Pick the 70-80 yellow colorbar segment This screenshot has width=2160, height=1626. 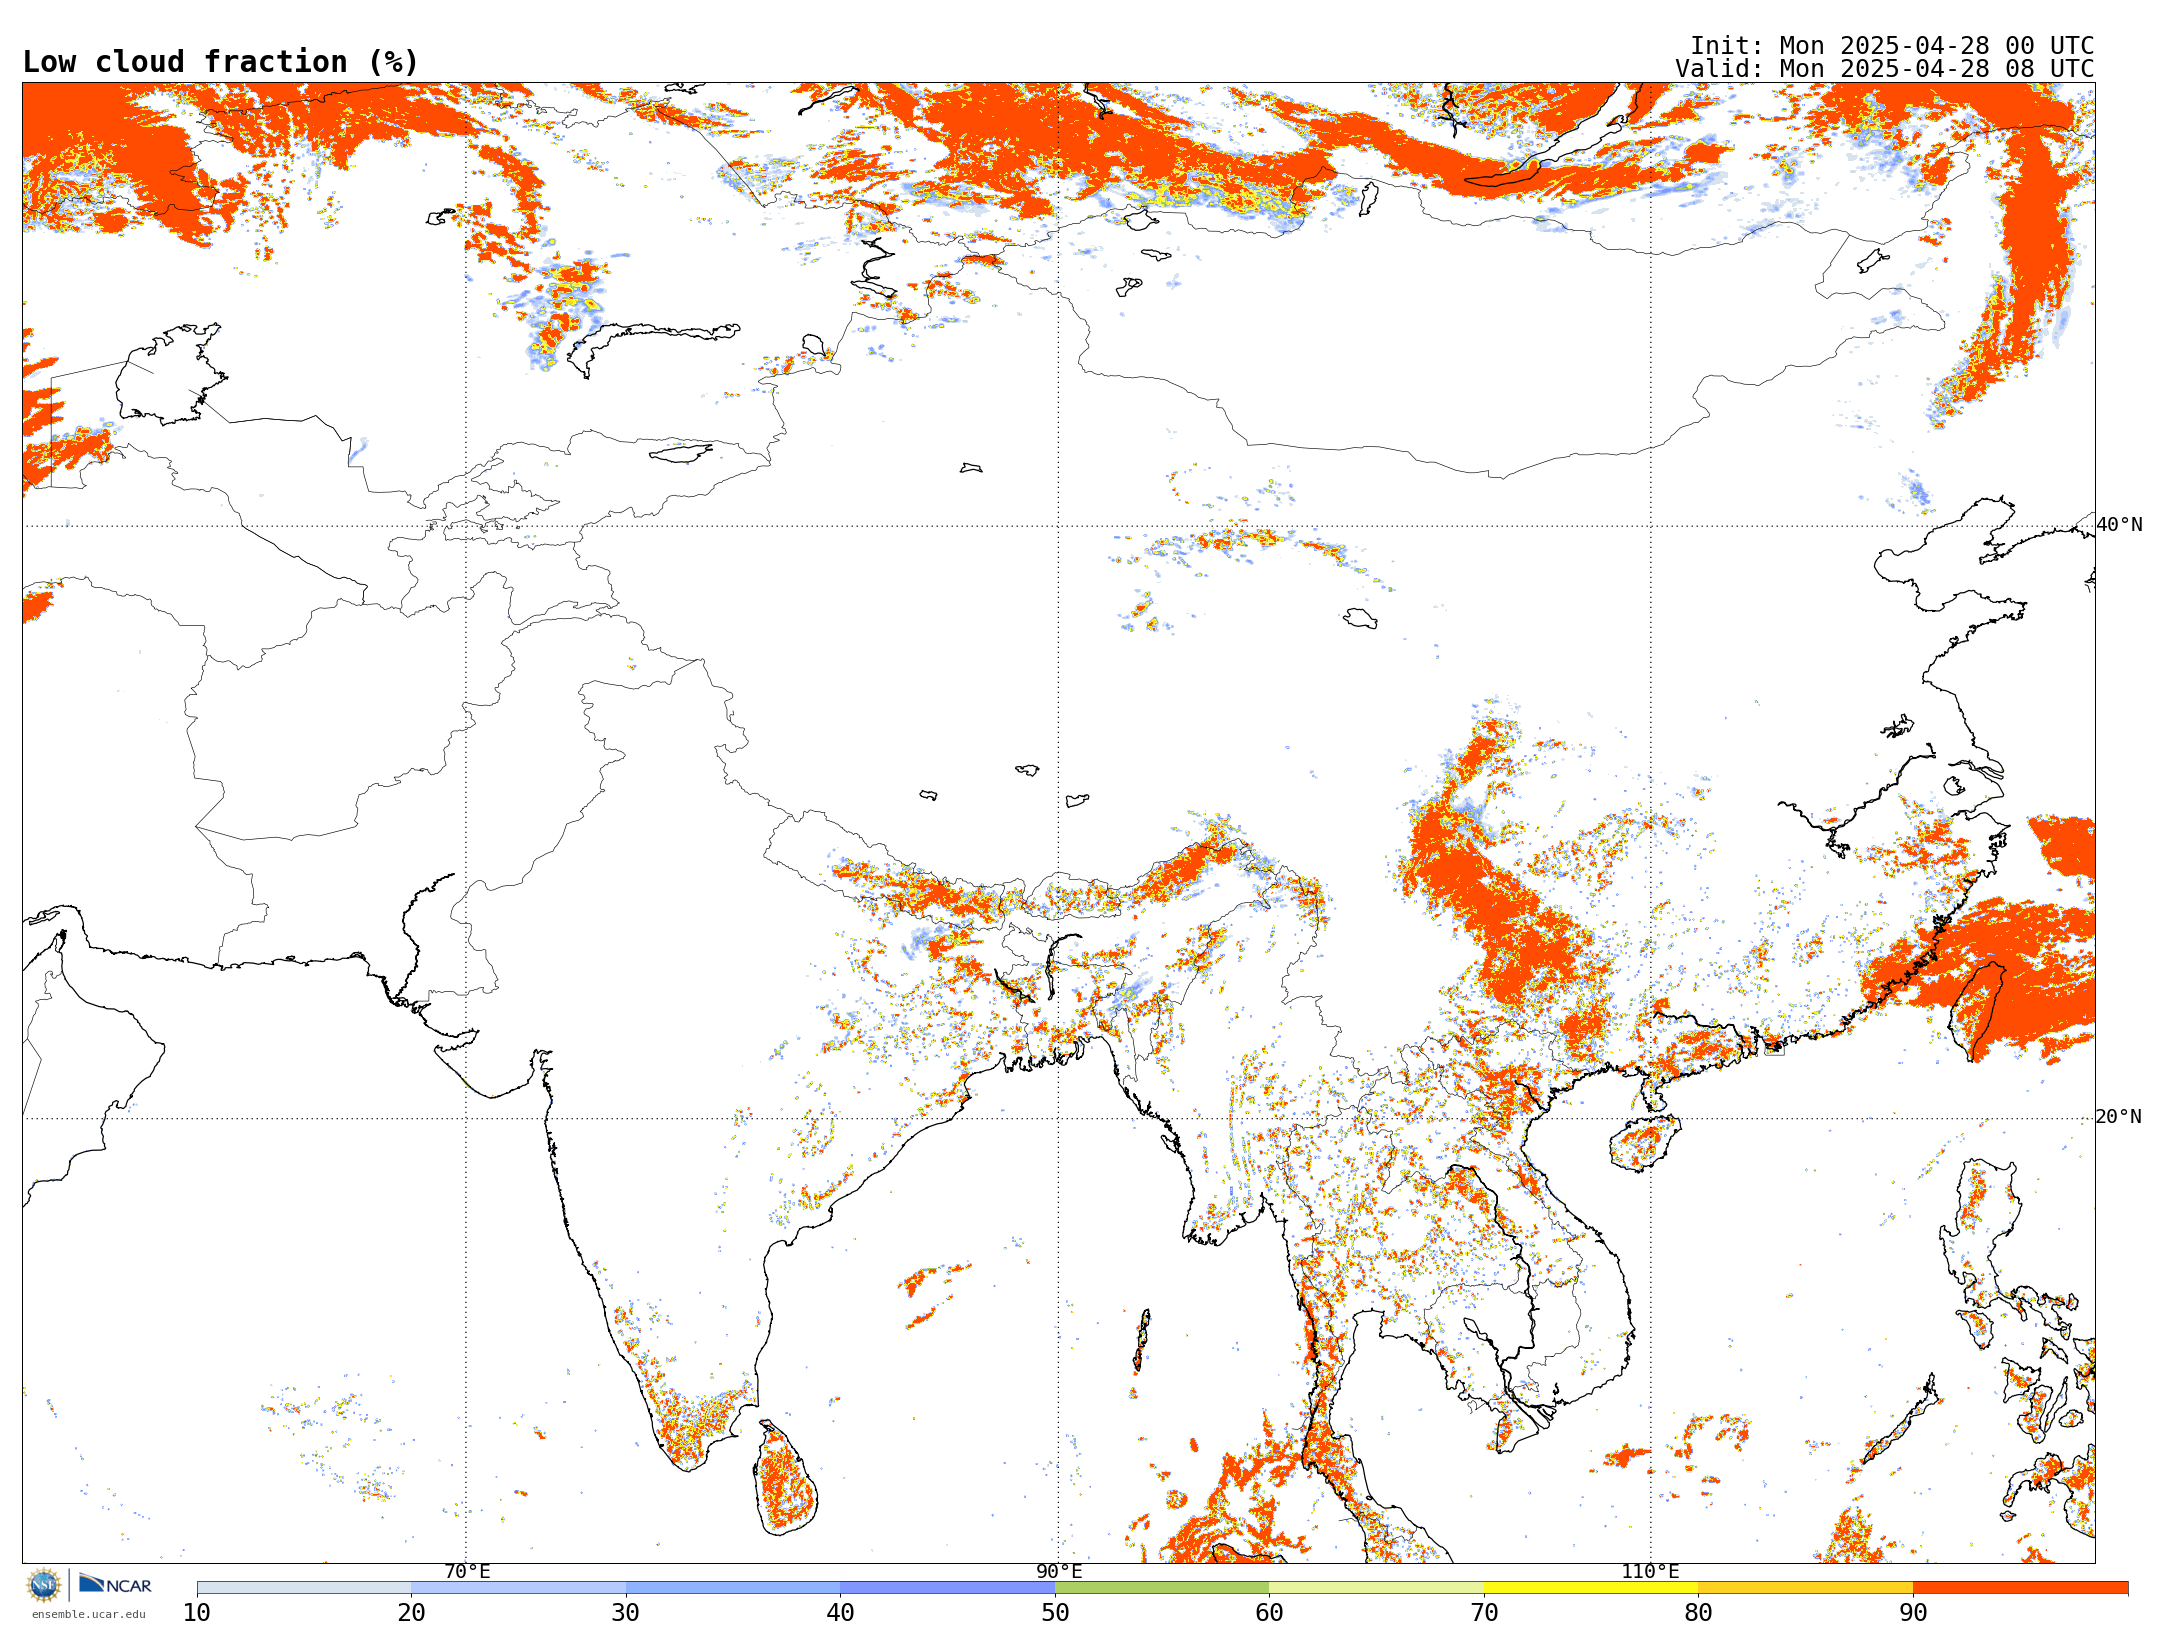[1591, 1588]
